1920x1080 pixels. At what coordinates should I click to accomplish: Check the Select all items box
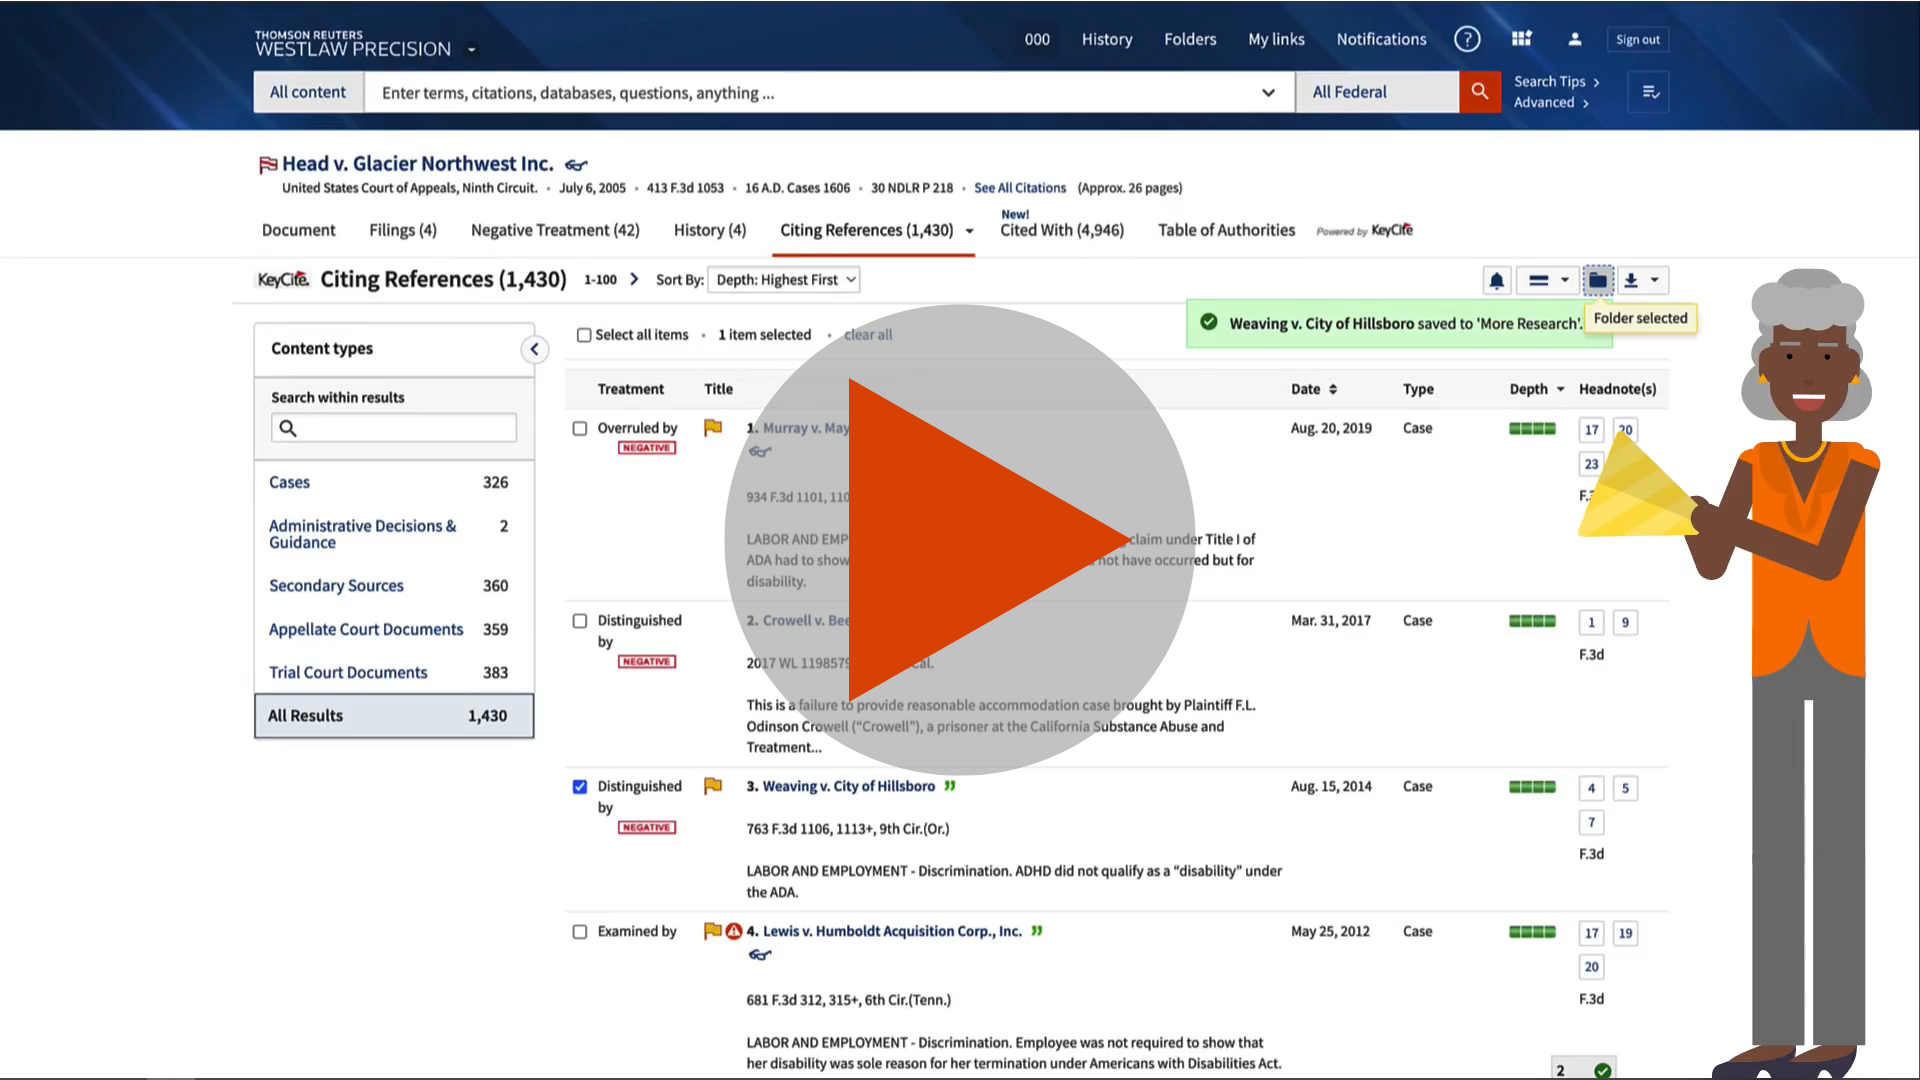tap(584, 335)
